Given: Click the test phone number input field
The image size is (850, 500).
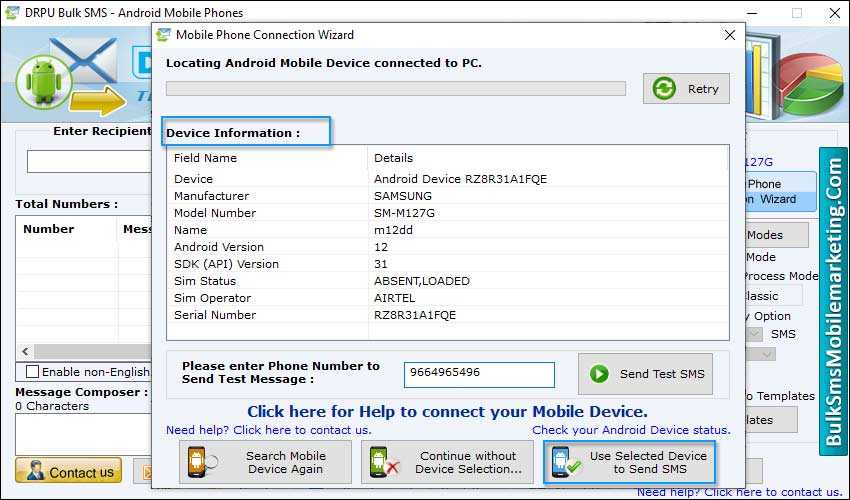Looking at the screenshot, I should pos(479,374).
